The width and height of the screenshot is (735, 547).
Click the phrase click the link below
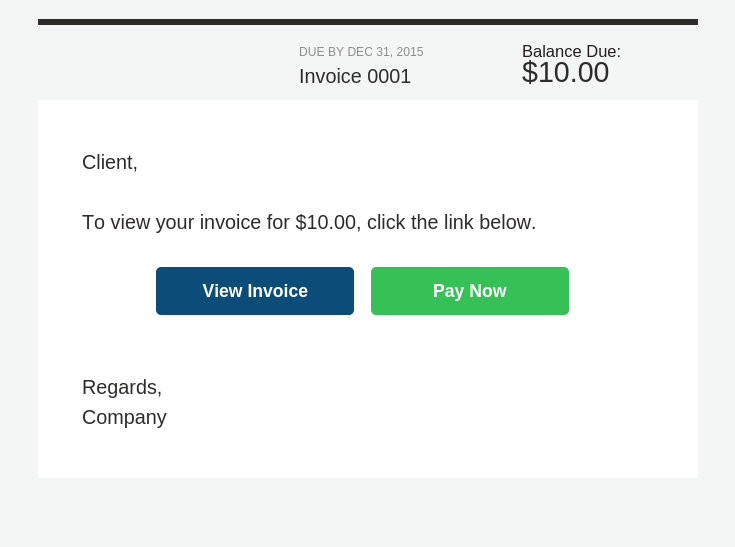(x=451, y=223)
